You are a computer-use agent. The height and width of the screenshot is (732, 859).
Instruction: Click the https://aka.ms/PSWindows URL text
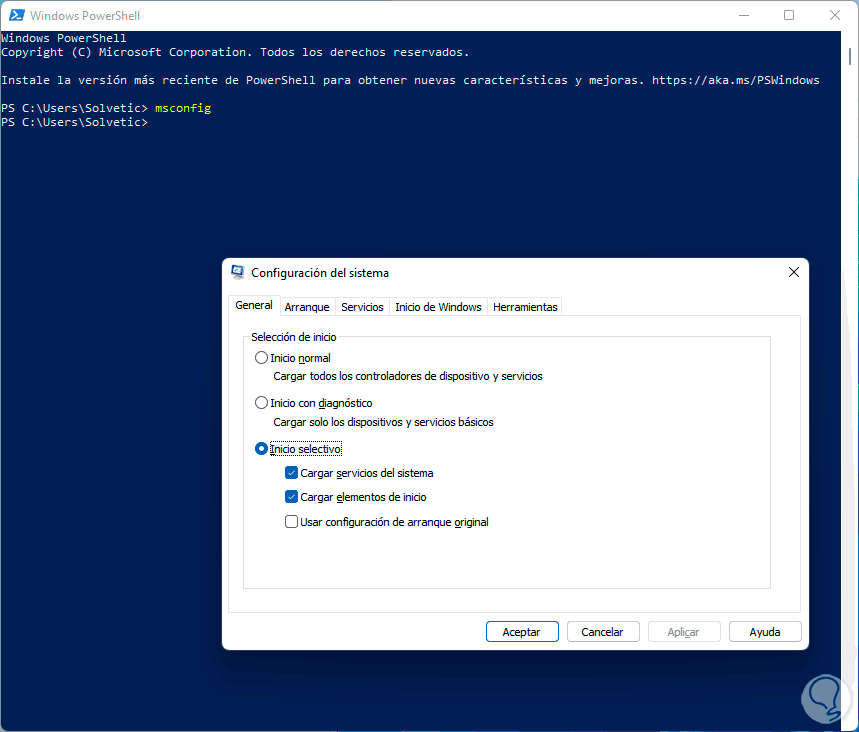[x=735, y=80]
